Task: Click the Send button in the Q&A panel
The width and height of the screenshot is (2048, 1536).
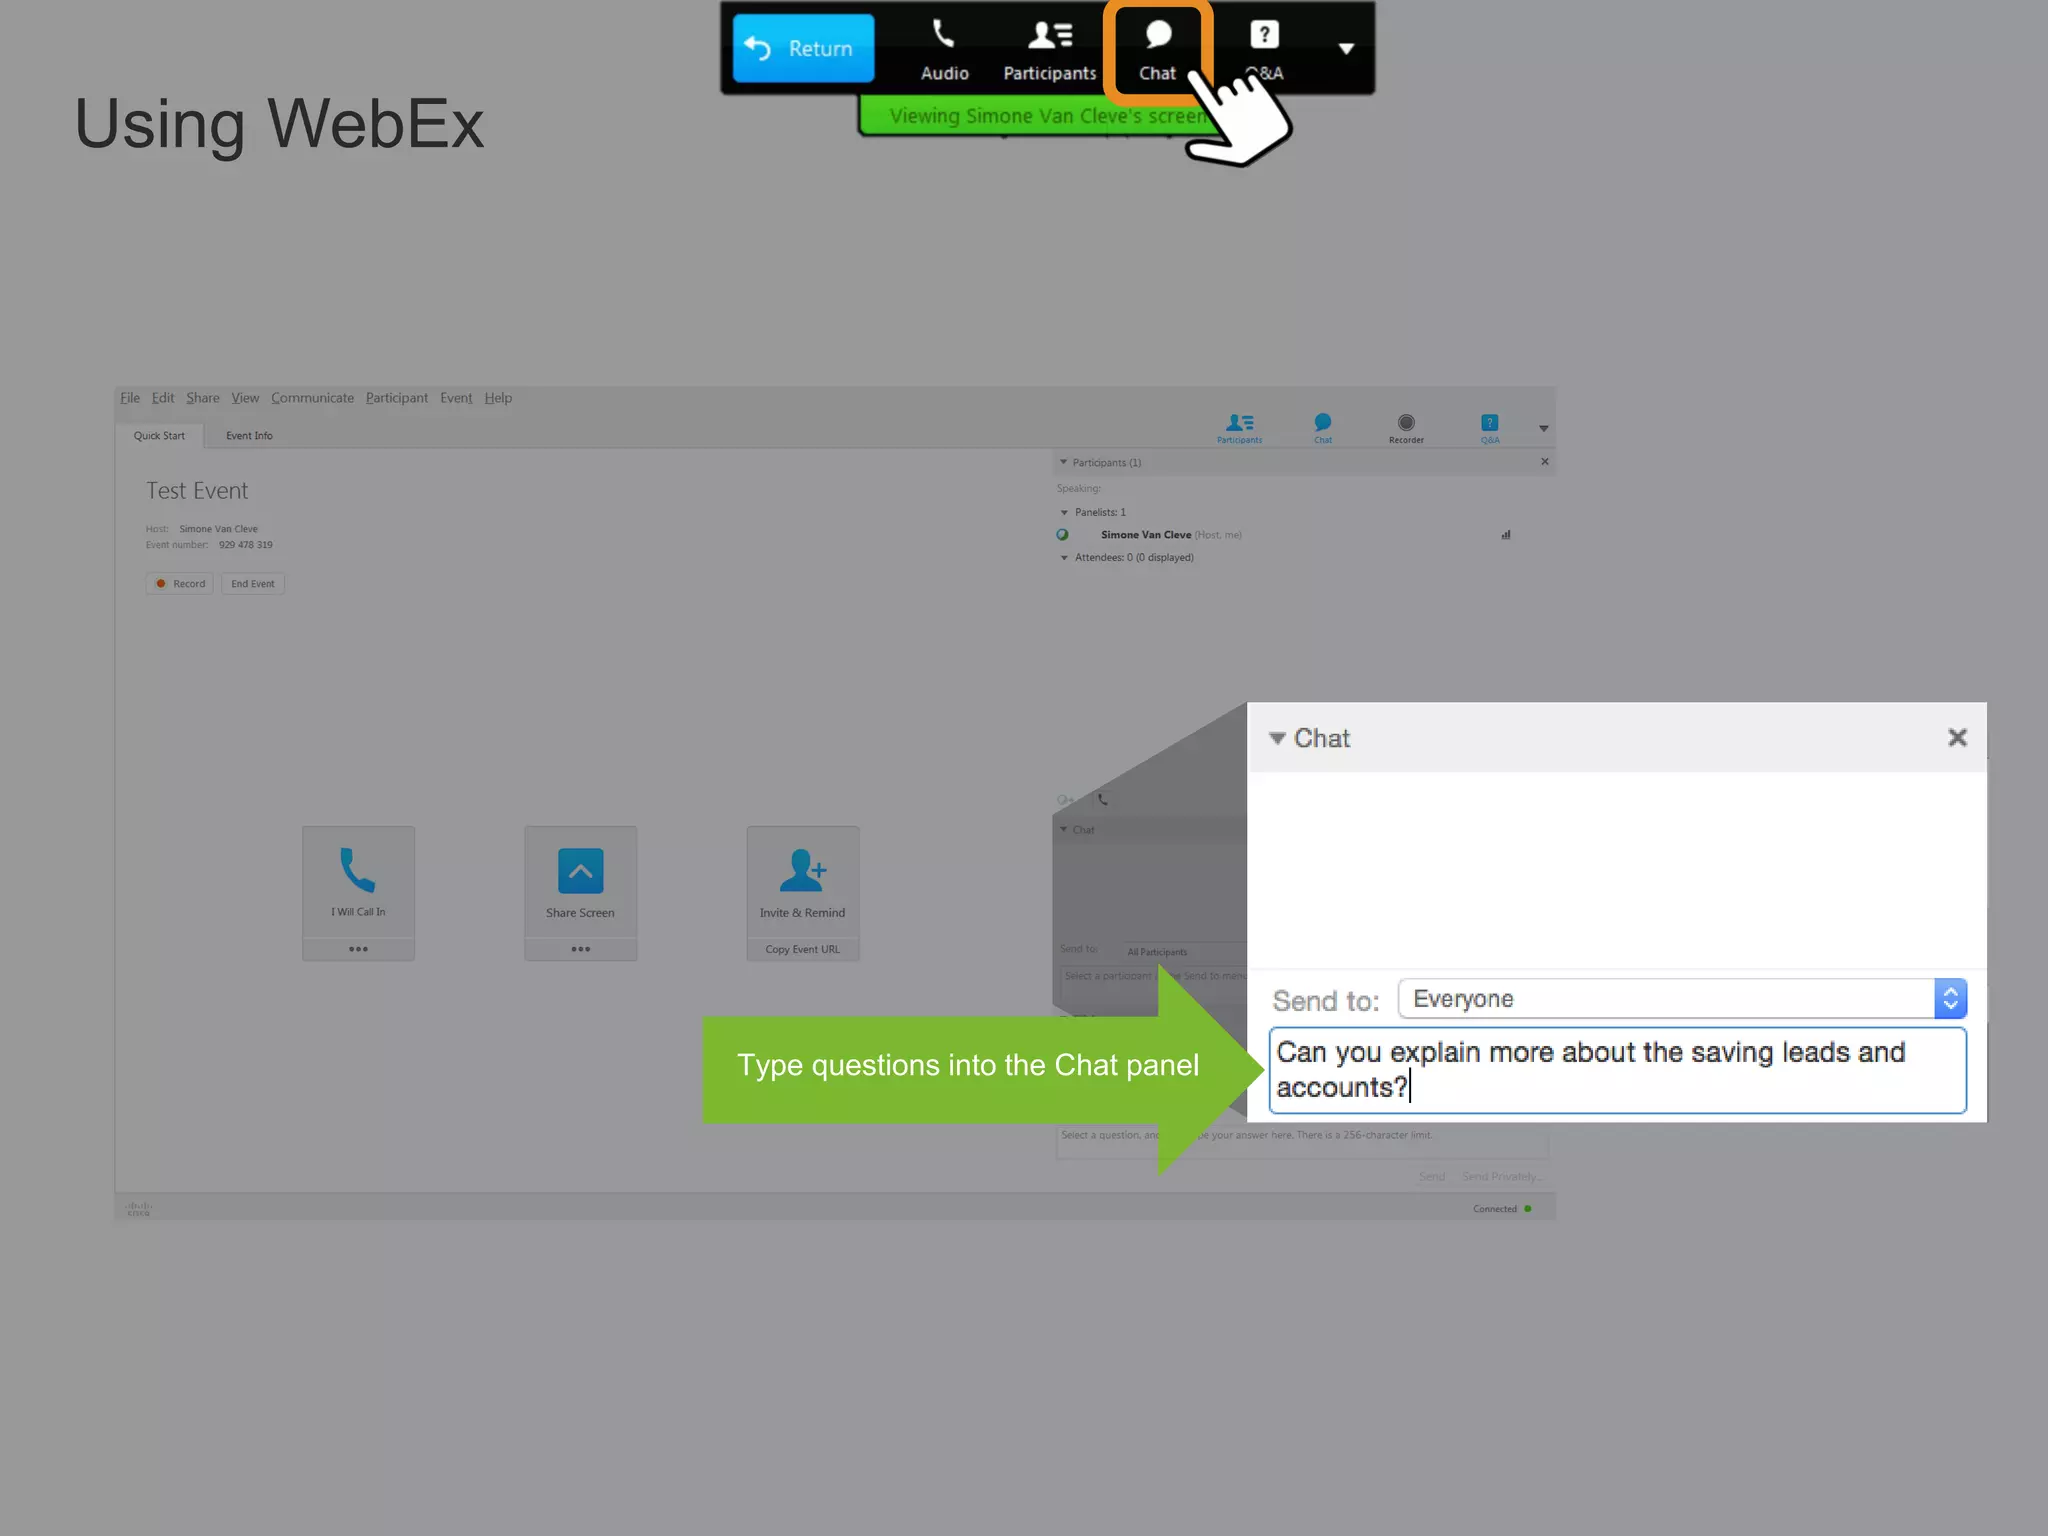Action: pos(1432,1177)
